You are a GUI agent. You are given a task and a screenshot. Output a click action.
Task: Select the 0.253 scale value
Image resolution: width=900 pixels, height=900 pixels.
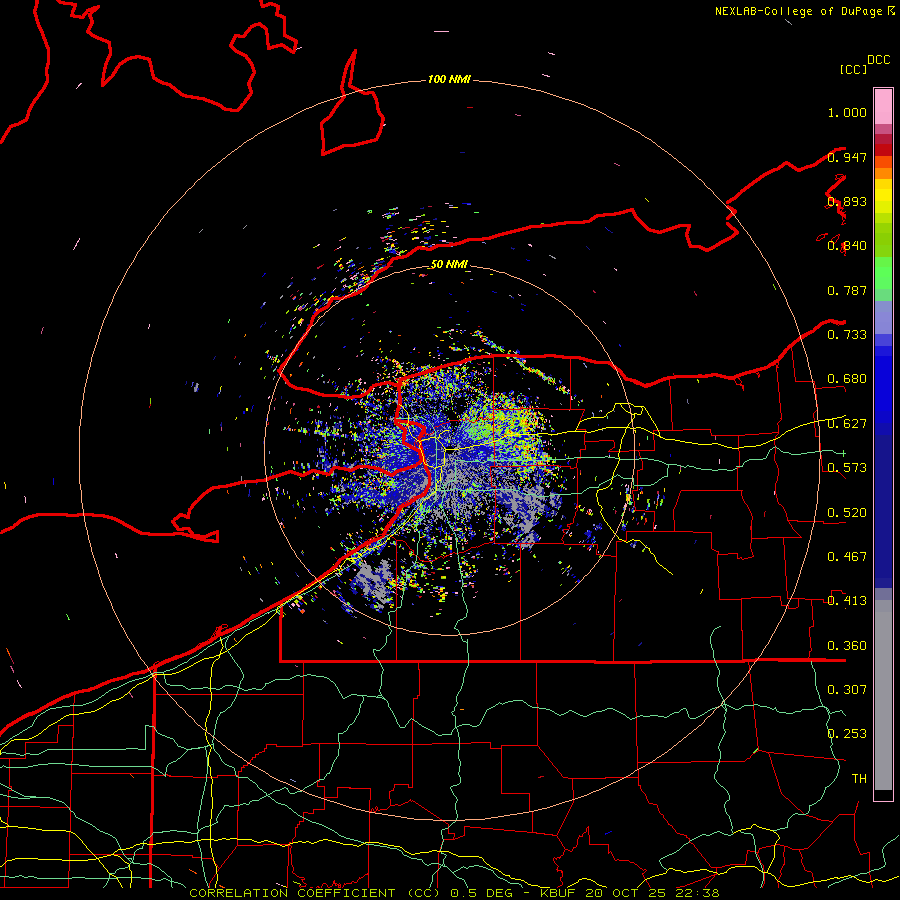click(847, 734)
